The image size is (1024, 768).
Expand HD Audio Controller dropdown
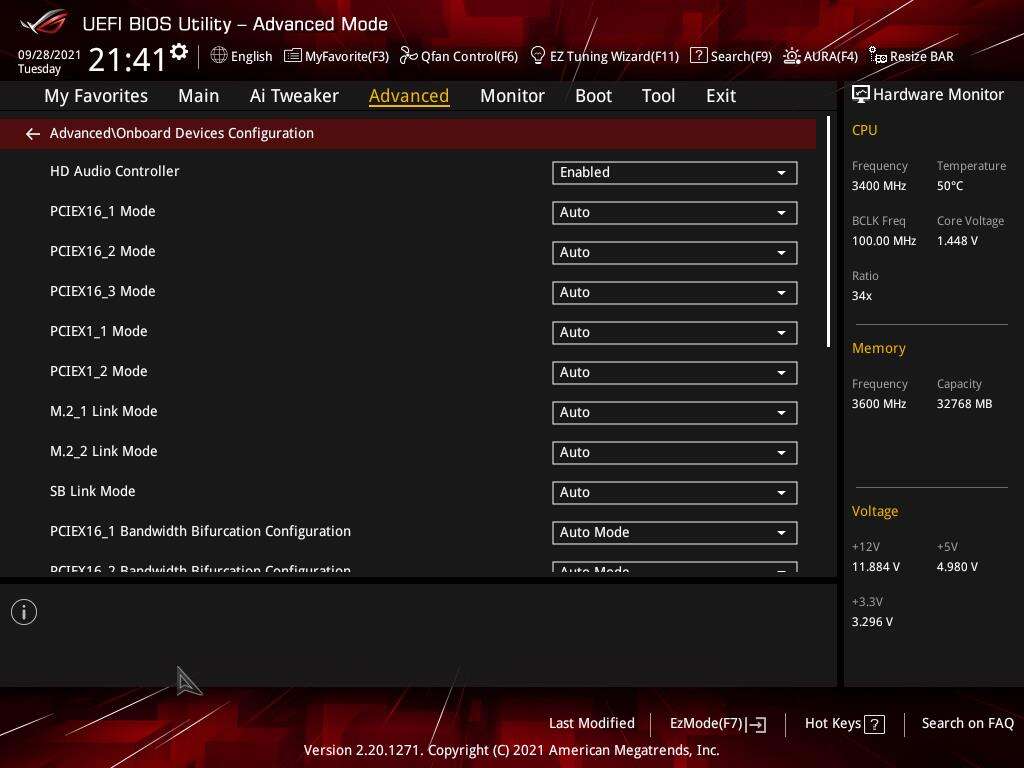click(674, 172)
